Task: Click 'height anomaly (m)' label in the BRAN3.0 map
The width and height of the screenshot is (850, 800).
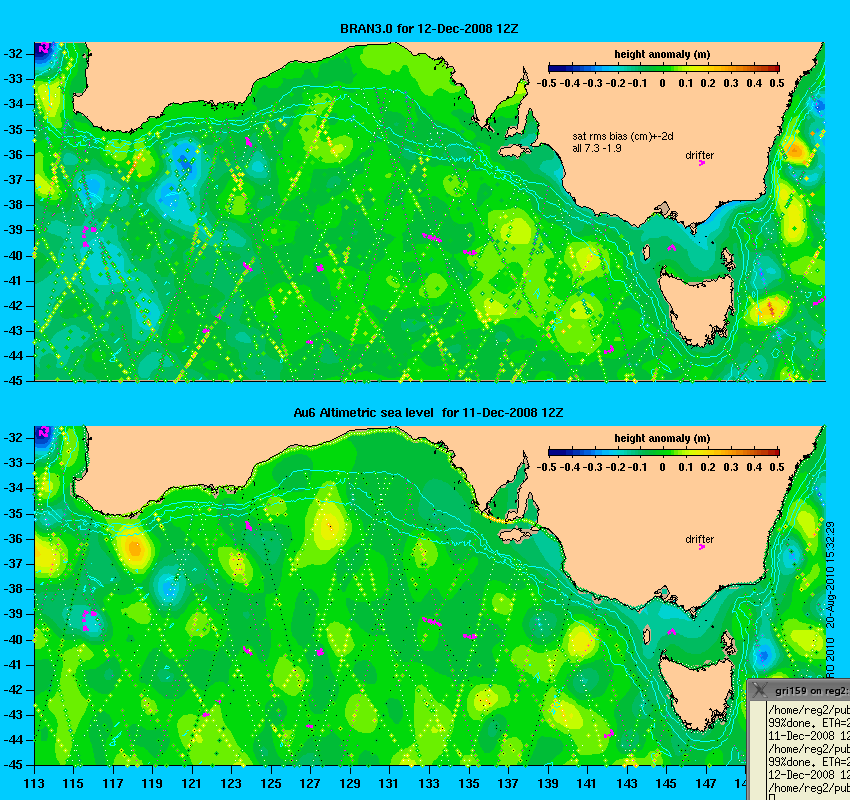Action: 662,54
